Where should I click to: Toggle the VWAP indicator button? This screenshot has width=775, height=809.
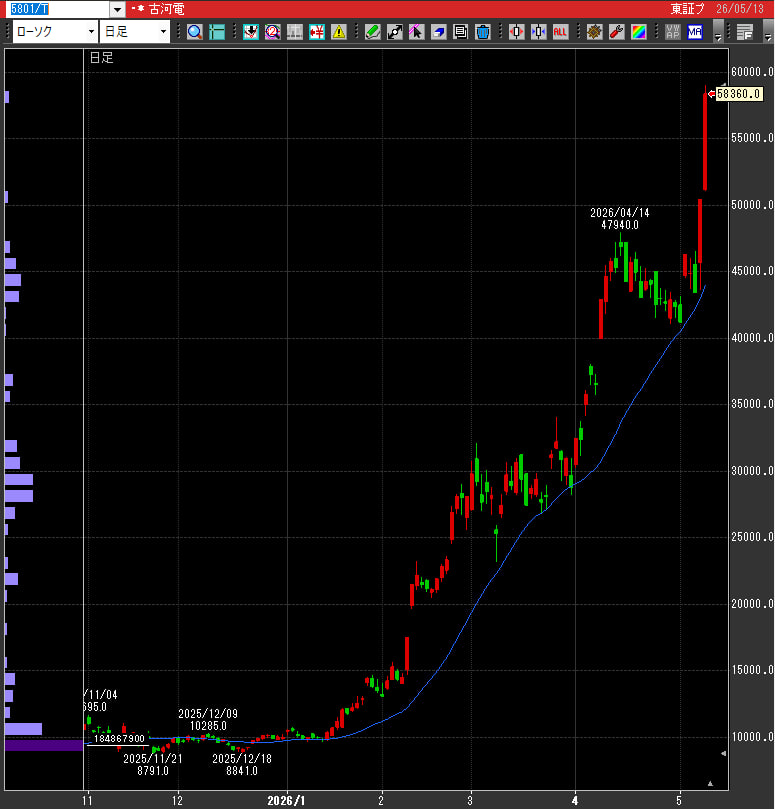click(673, 32)
